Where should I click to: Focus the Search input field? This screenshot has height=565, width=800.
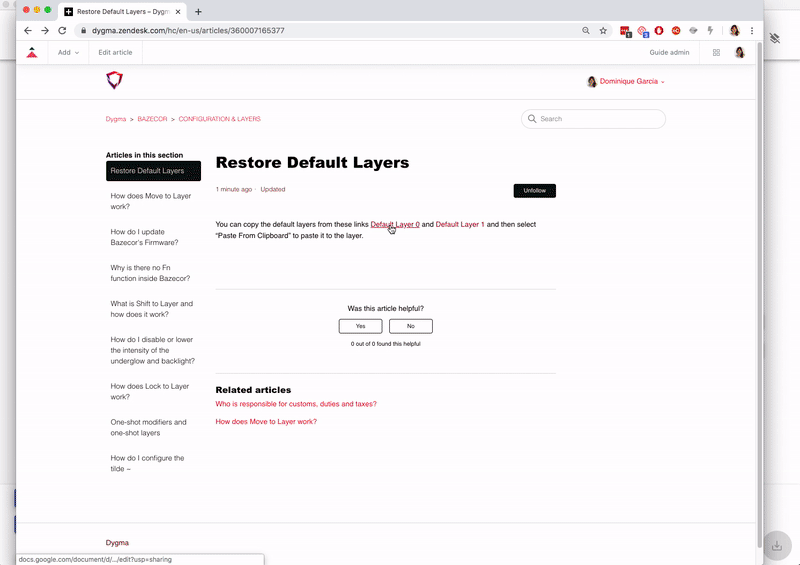(x=593, y=119)
